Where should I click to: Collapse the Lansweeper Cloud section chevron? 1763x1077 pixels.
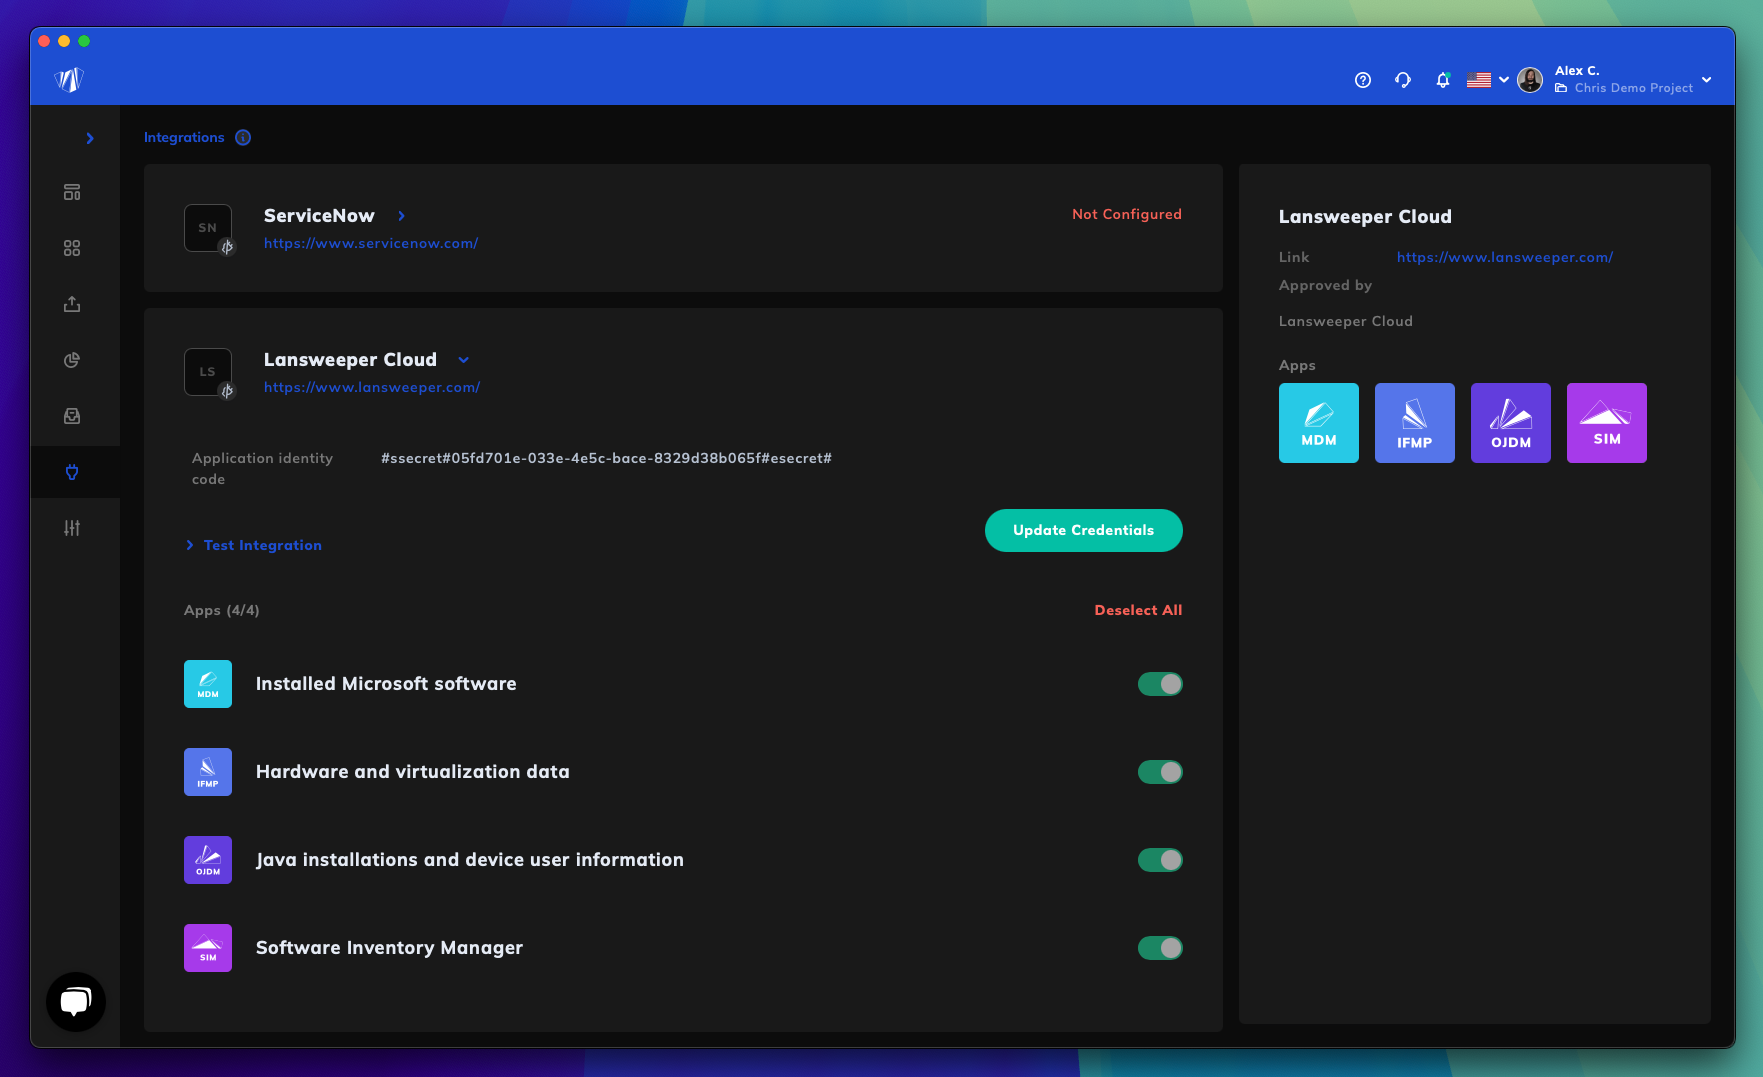pyautogui.click(x=463, y=359)
